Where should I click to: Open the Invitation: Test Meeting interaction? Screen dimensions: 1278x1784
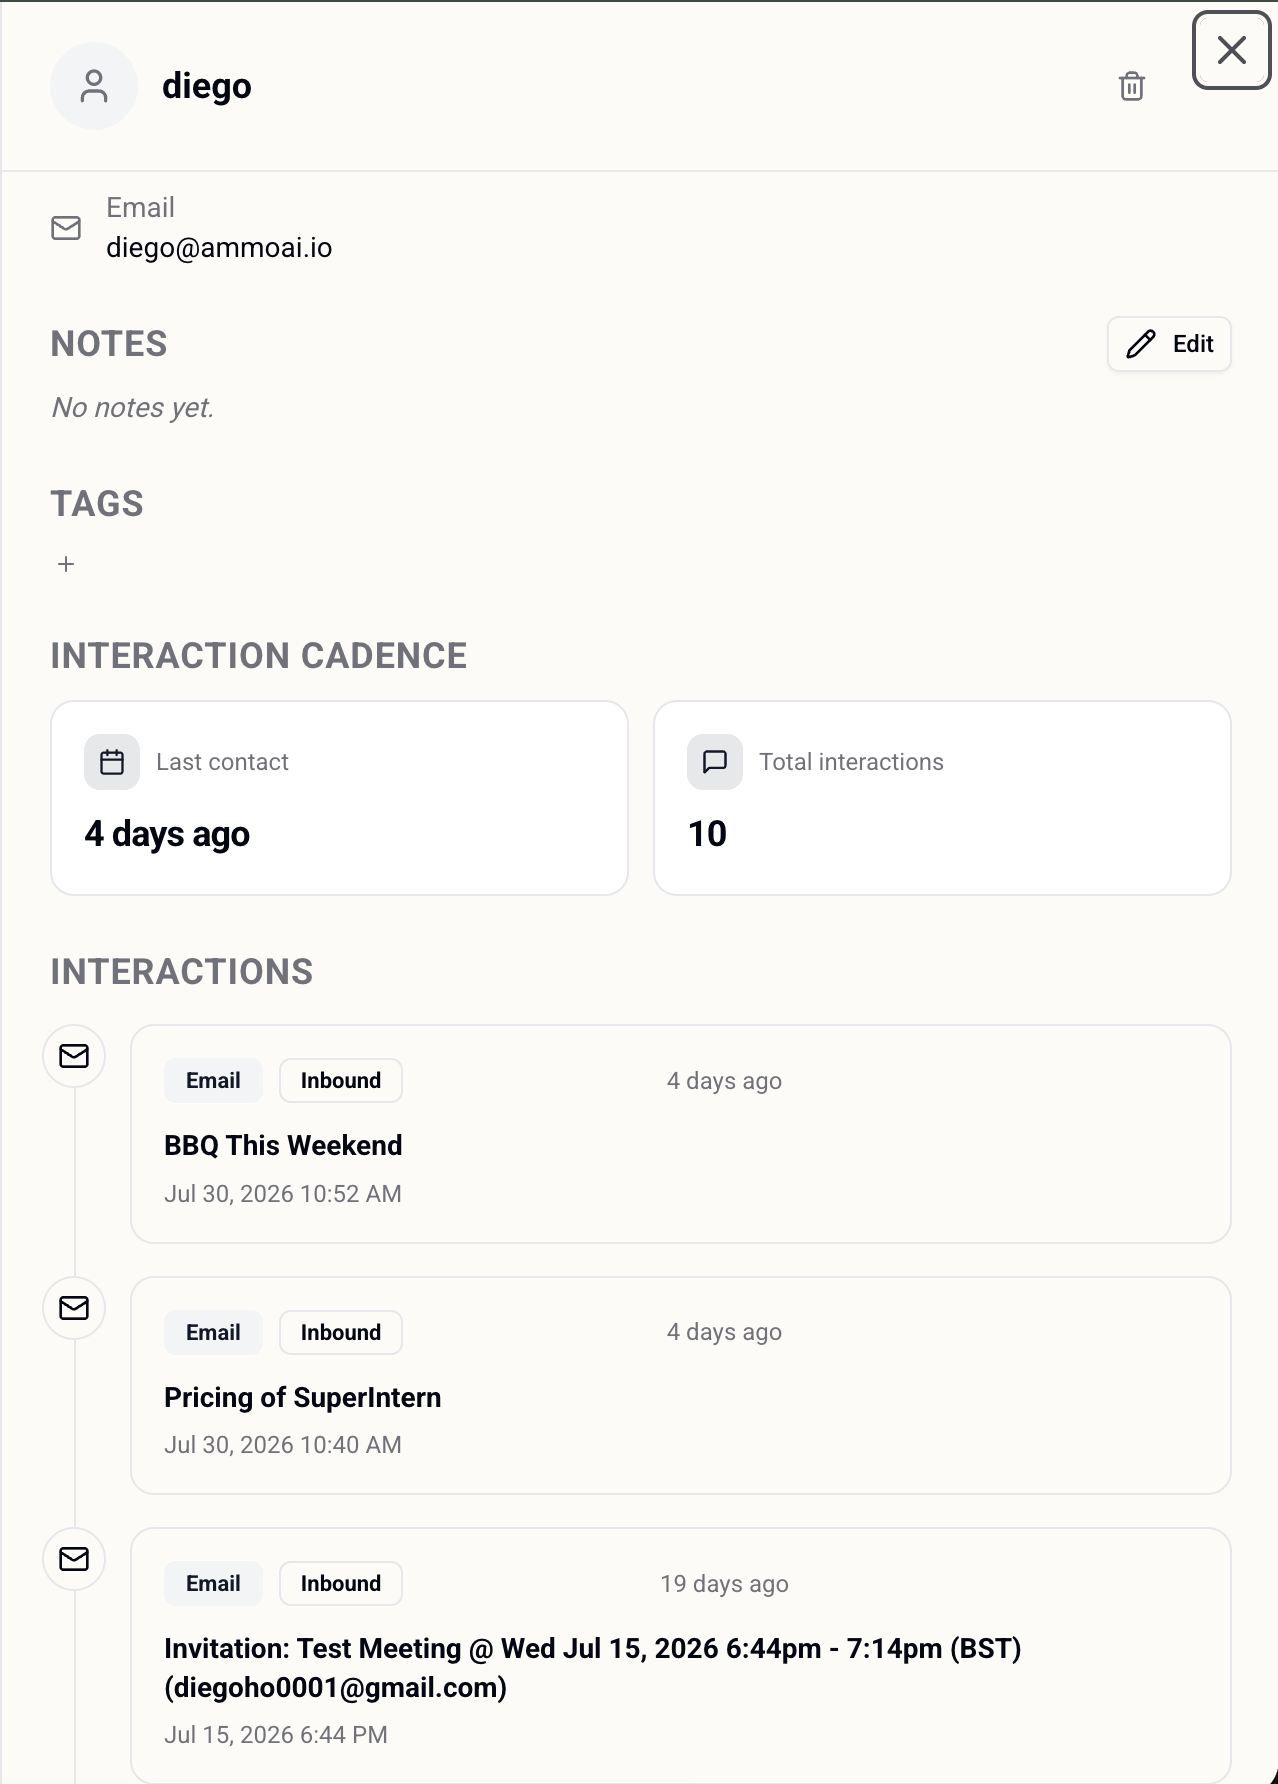coord(681,1655)
